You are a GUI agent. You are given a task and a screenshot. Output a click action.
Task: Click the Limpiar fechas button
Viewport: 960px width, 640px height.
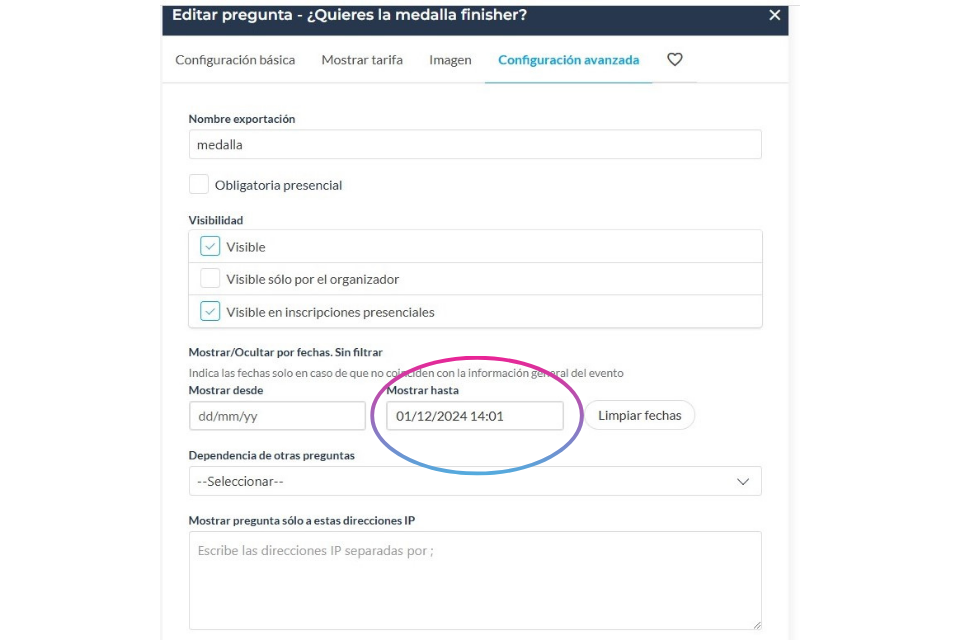click(x=639, y=415)
